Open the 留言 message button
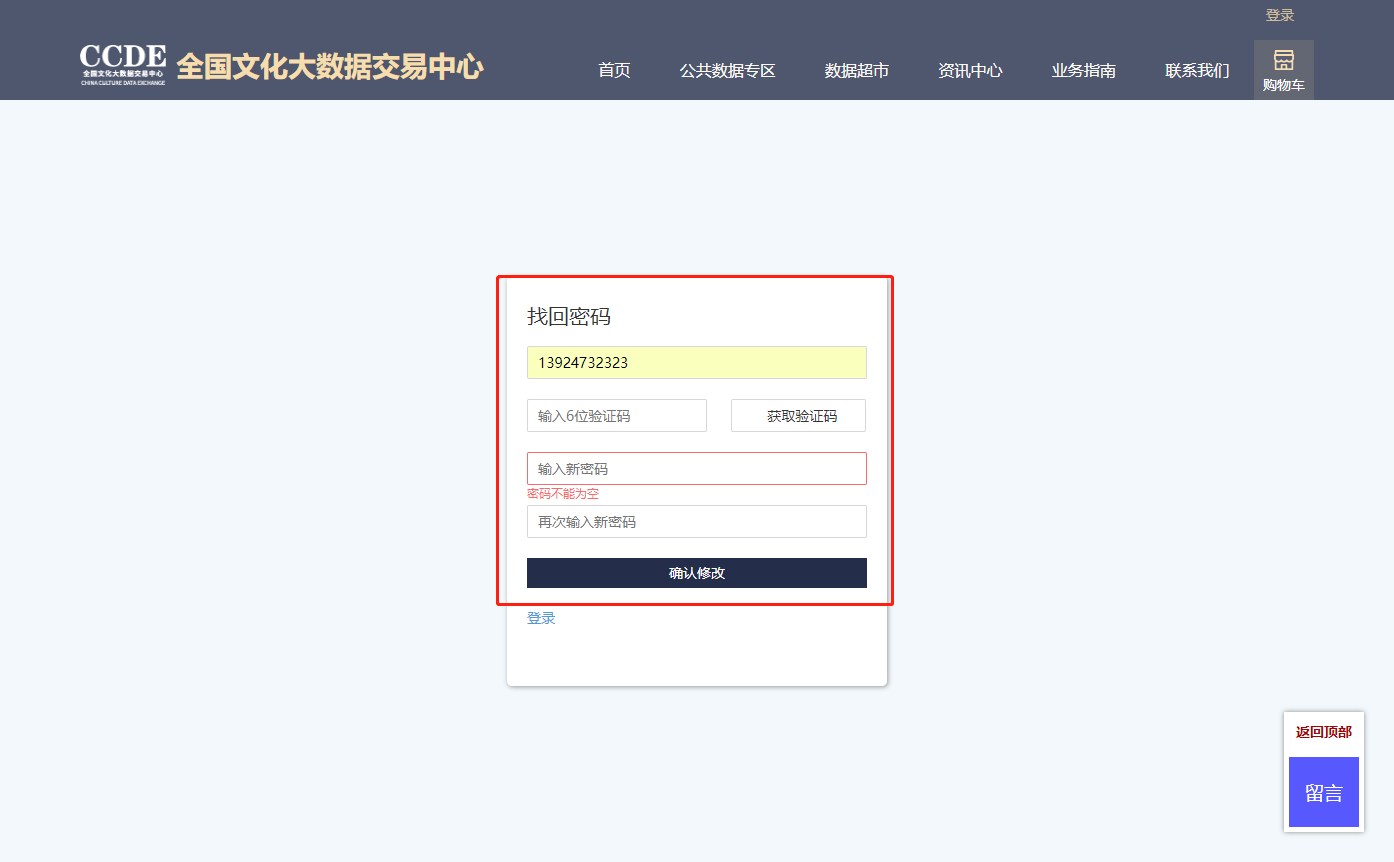The width and height of the screenshot is (1394, 862). [x=1323, y=793]
